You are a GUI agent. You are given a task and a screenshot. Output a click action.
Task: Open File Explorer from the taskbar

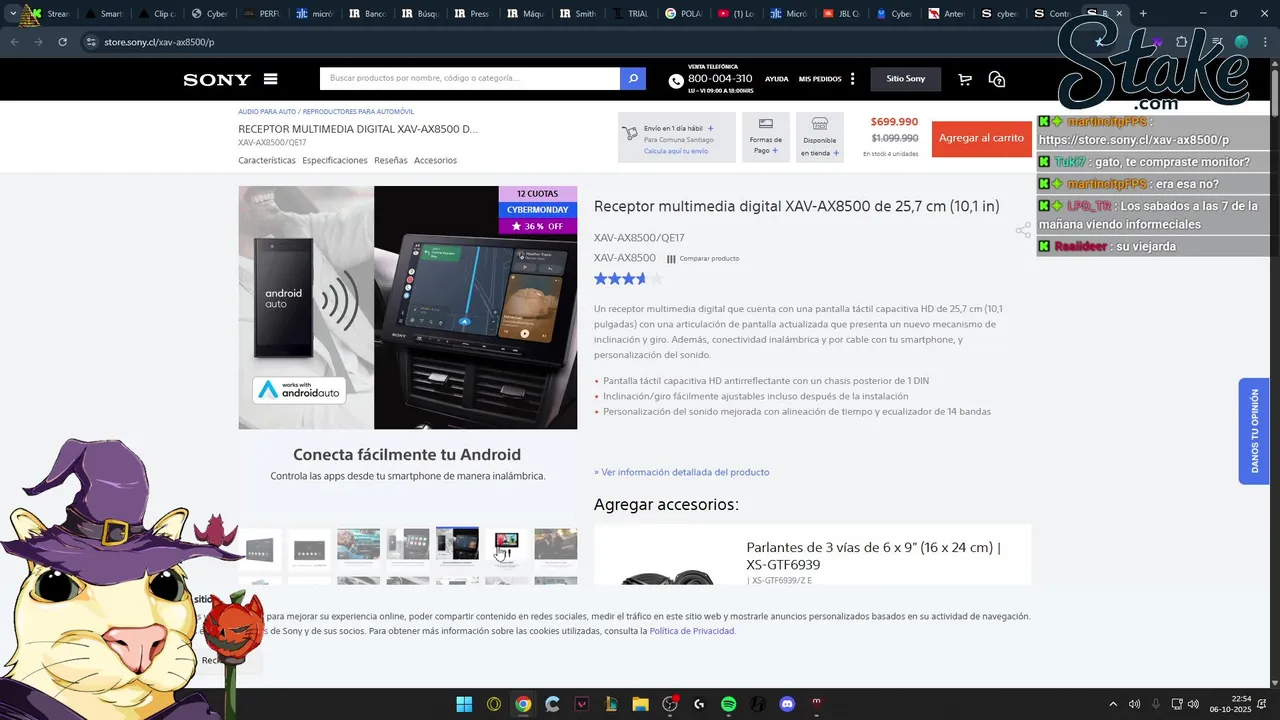point(640,704)
